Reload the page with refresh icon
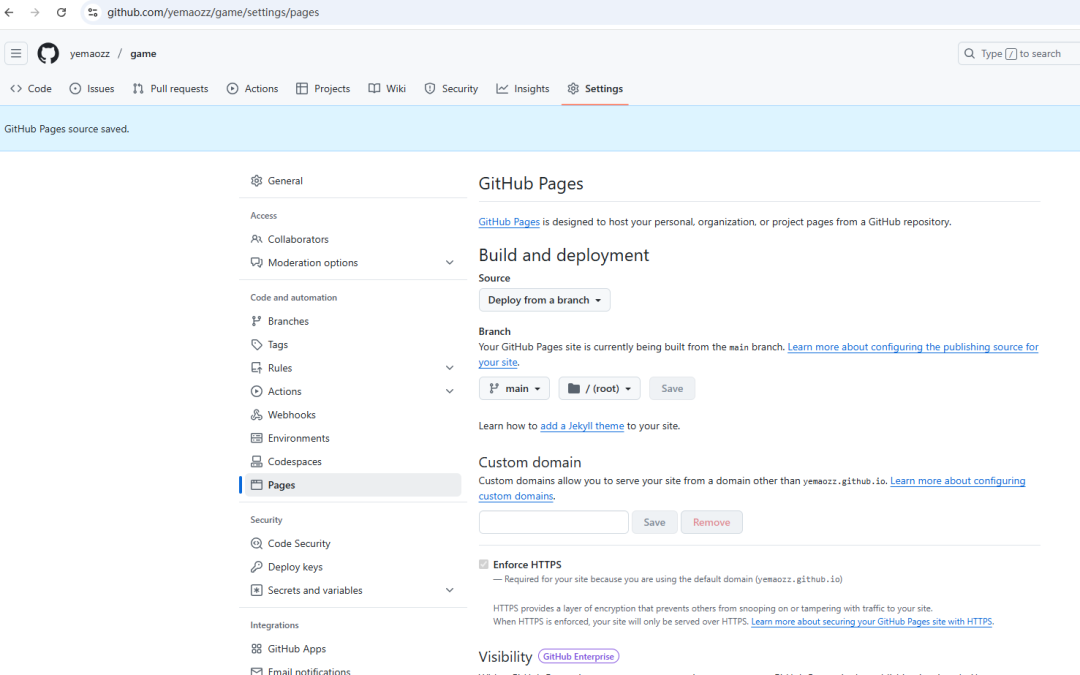Image resolution: width=1080 pixels, height=675 pixels. [61, 12]
